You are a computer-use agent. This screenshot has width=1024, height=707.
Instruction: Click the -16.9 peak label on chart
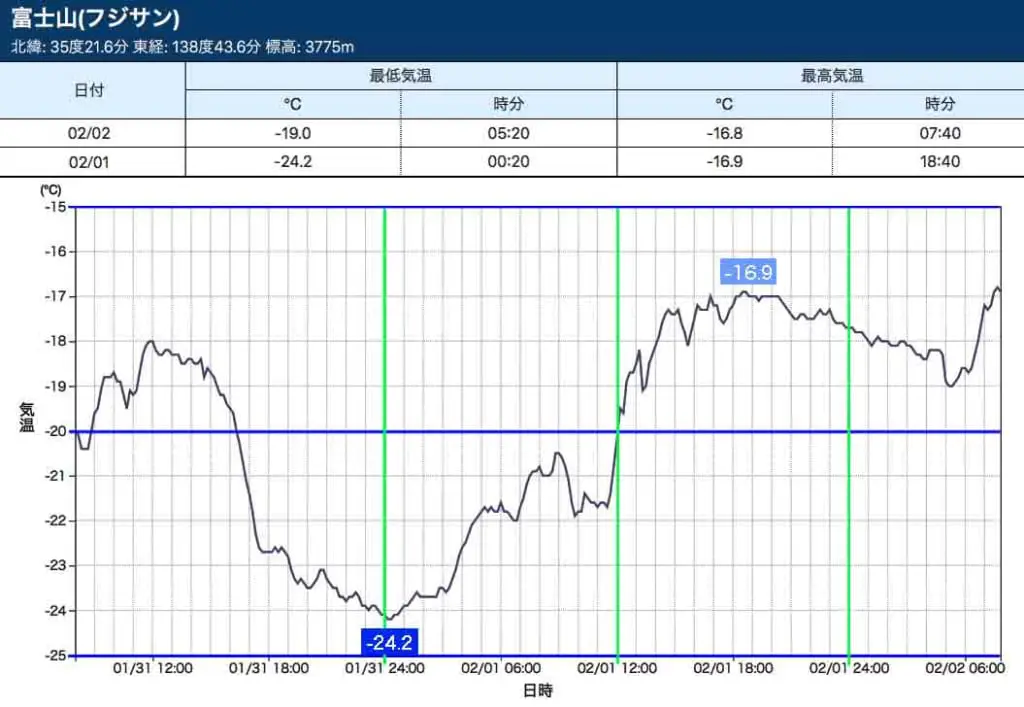click(748, 272)
